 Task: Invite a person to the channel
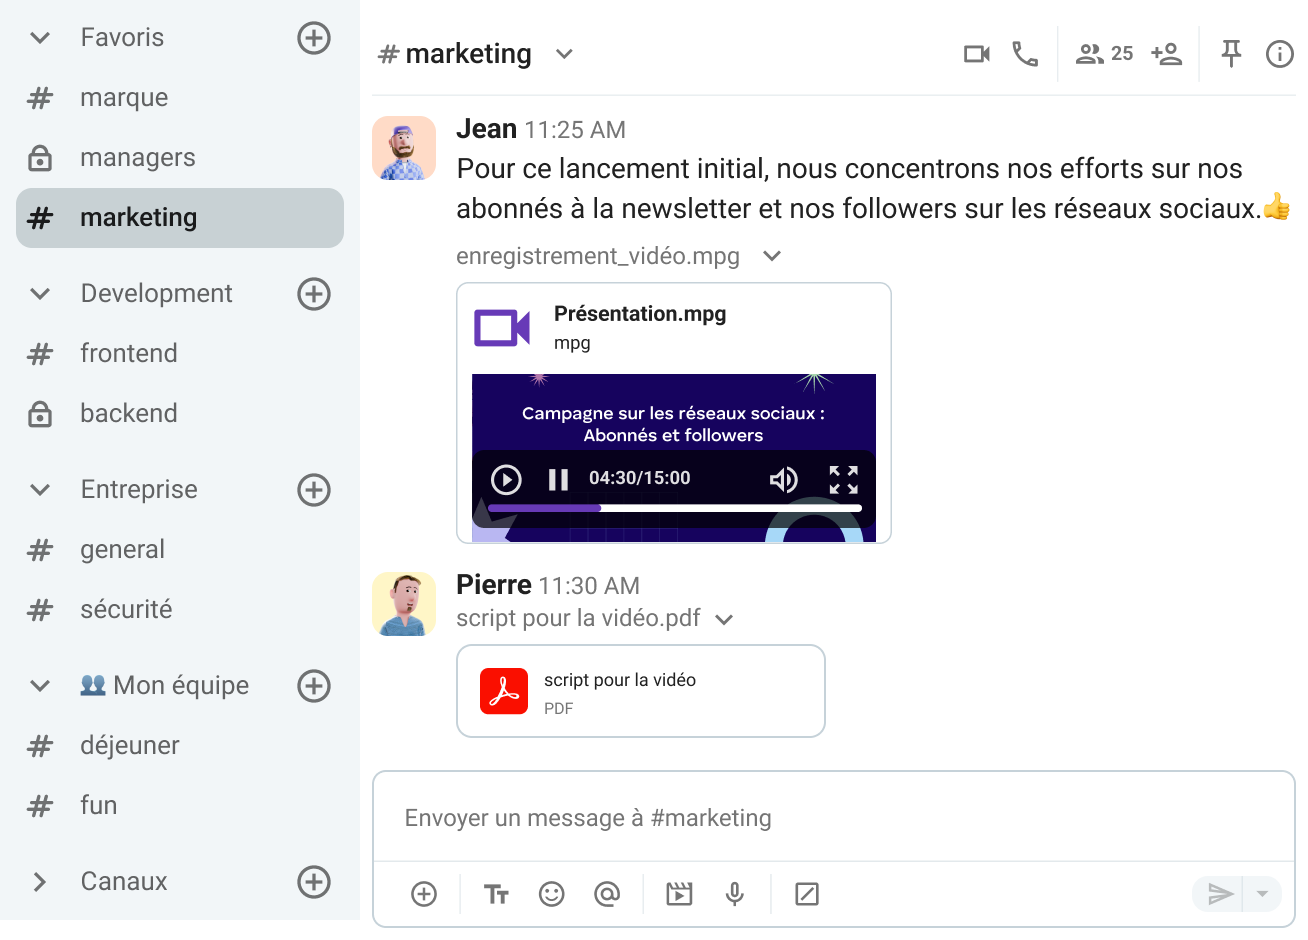[x=1167, y=54]
